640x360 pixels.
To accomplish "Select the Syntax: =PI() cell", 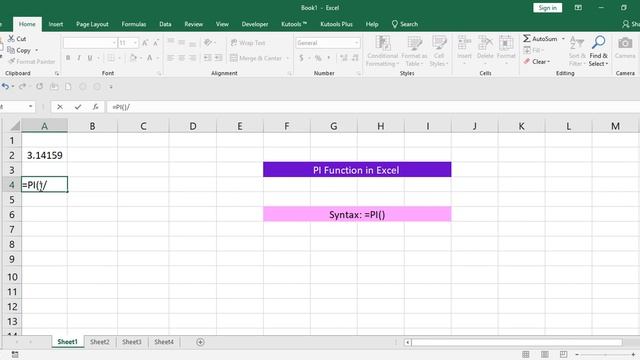I will coord(357,214).
